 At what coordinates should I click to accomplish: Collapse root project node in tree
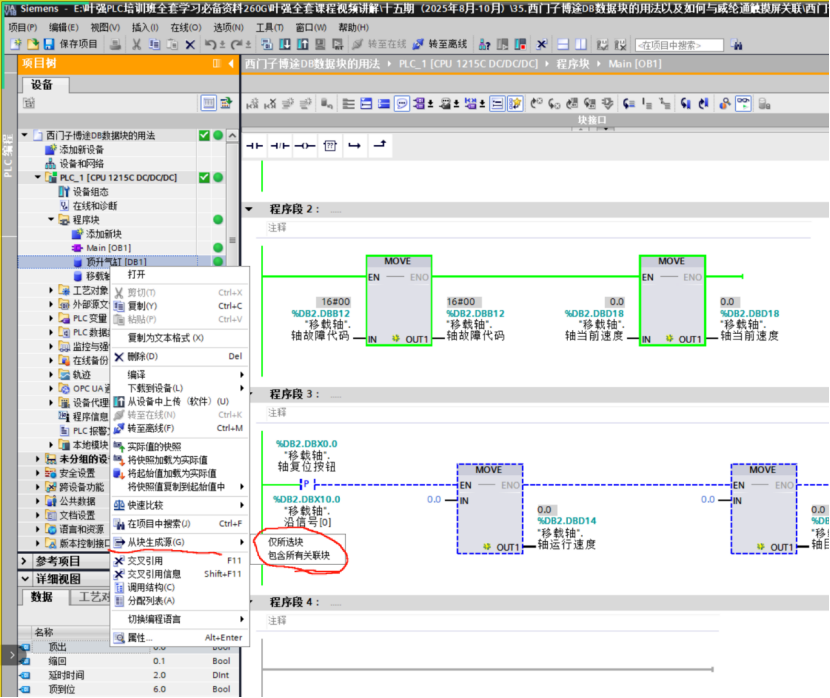pos(24,135)
